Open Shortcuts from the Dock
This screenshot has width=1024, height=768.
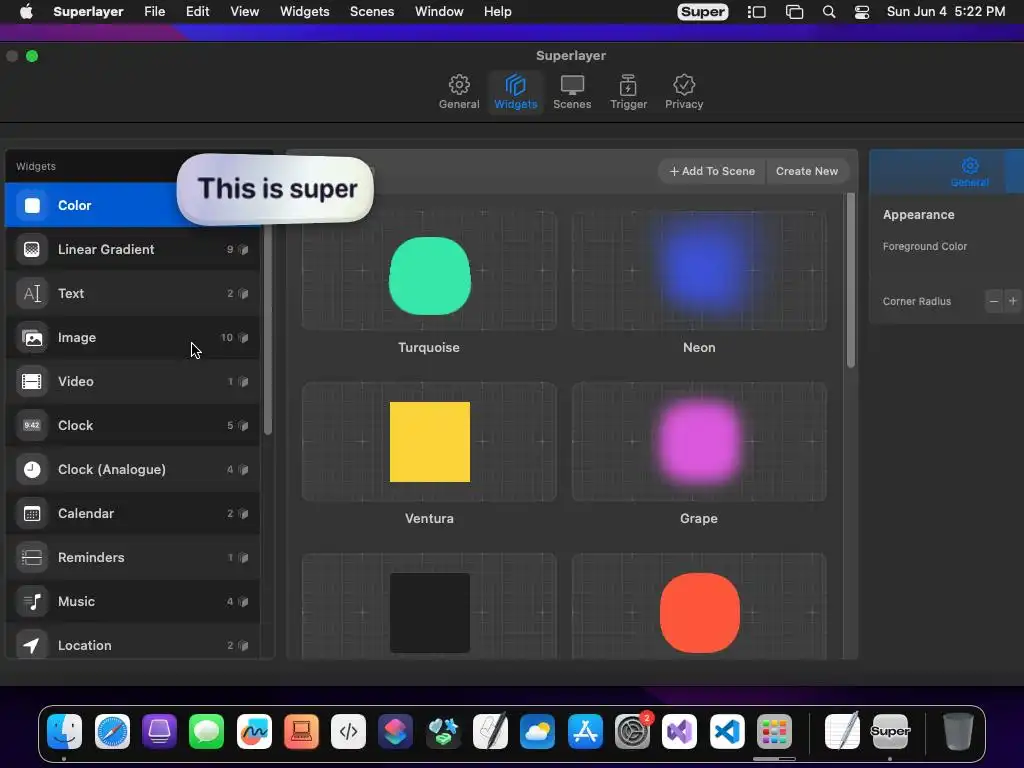click(x=395, y=731)
